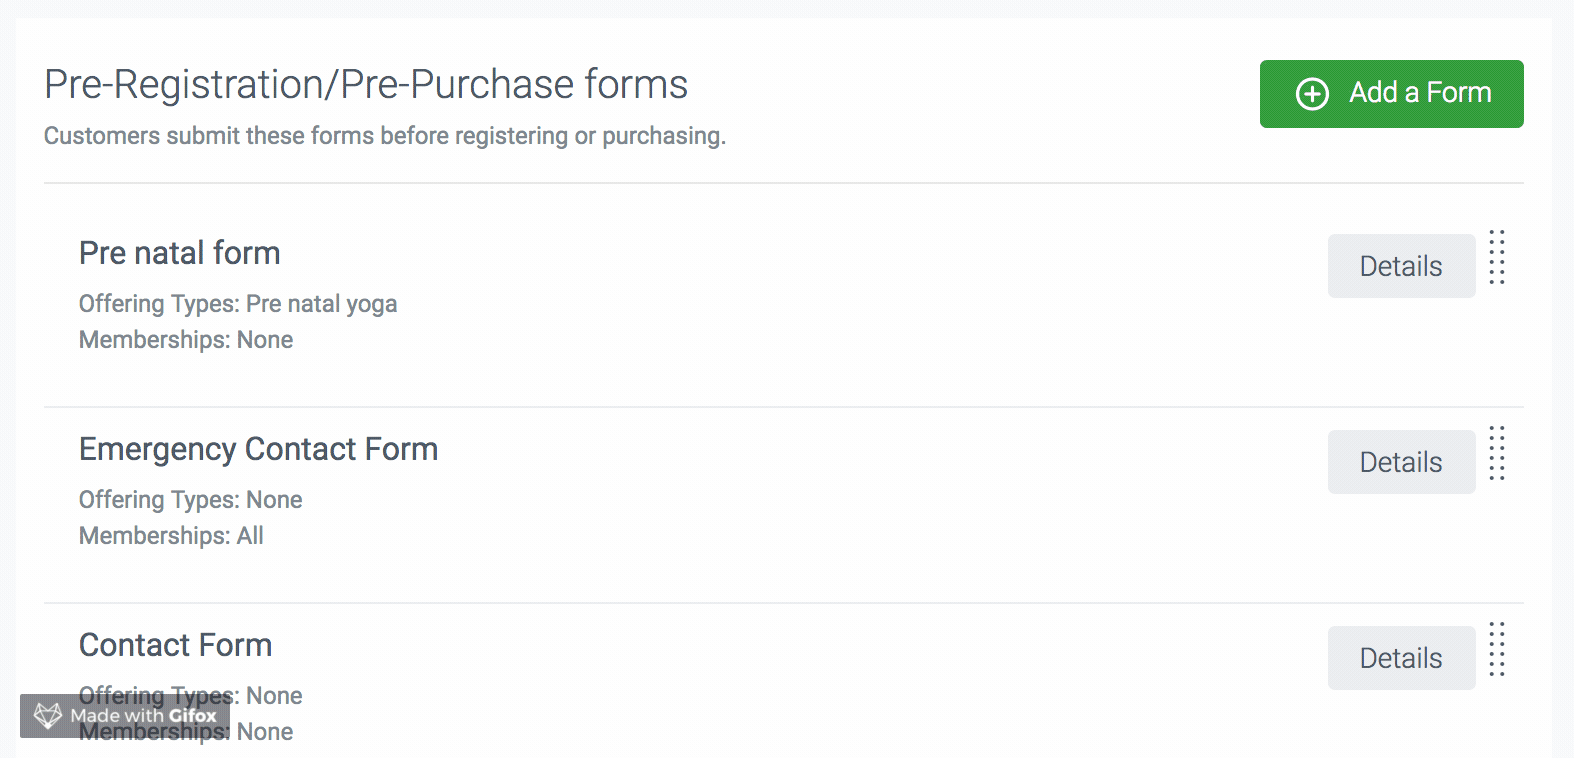Open Details for Pre natal form
Viewport: 1574px width, 758px height.
point(1400,266)
